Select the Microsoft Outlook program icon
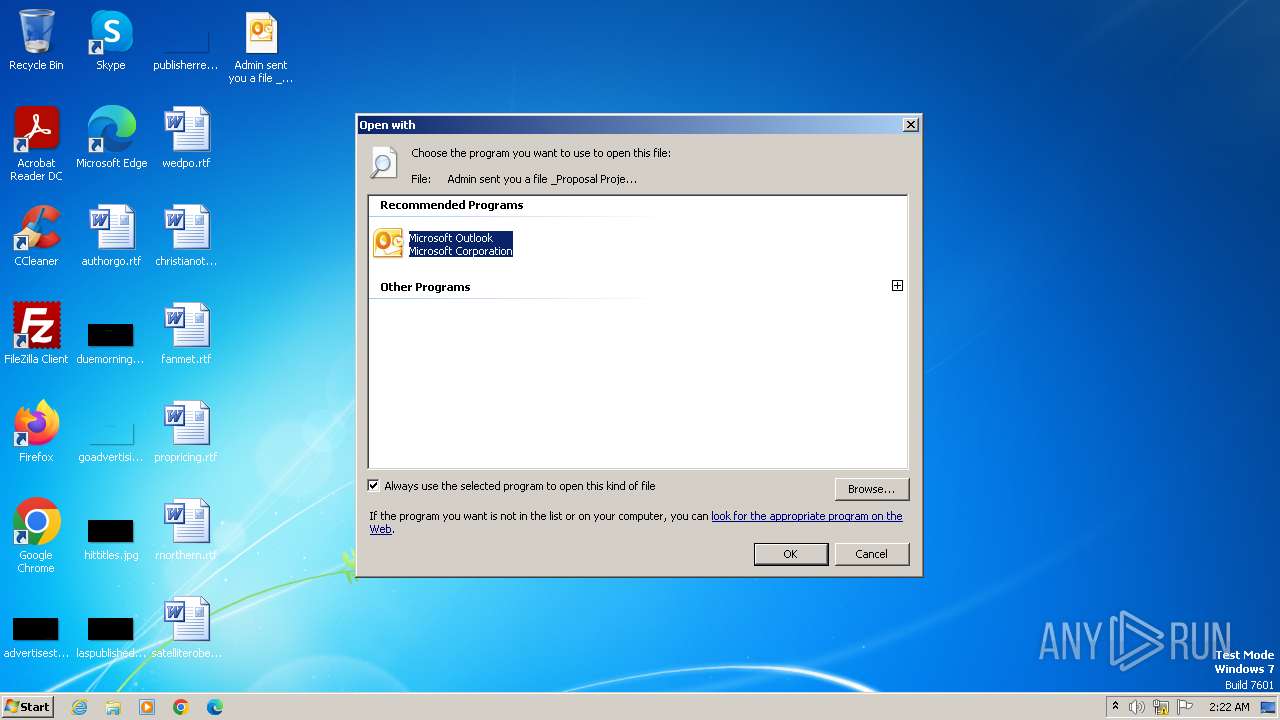 coord(388,243)
